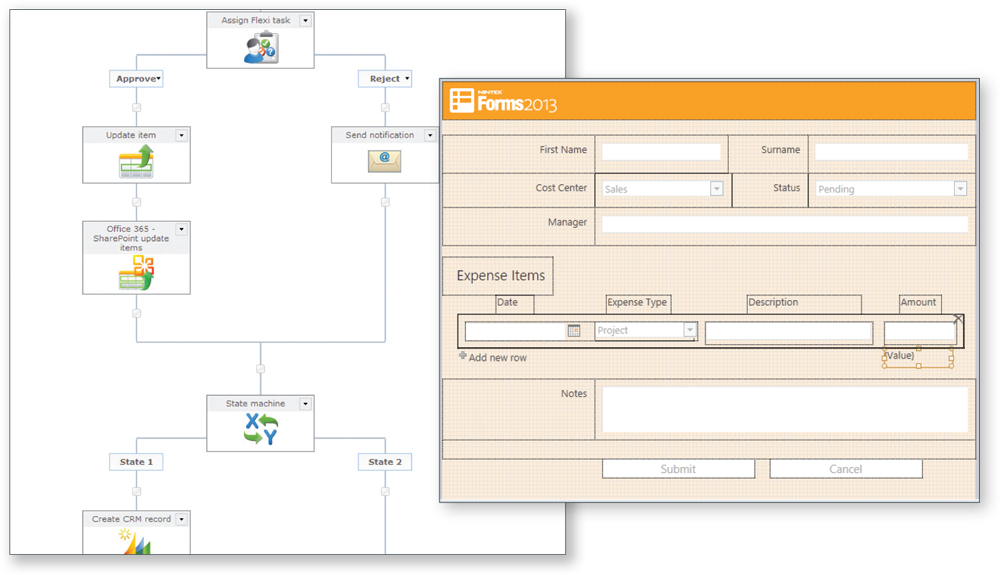1000x575 pixels.
Task: Delete expense row with X icon
Action: pos(958,319)
